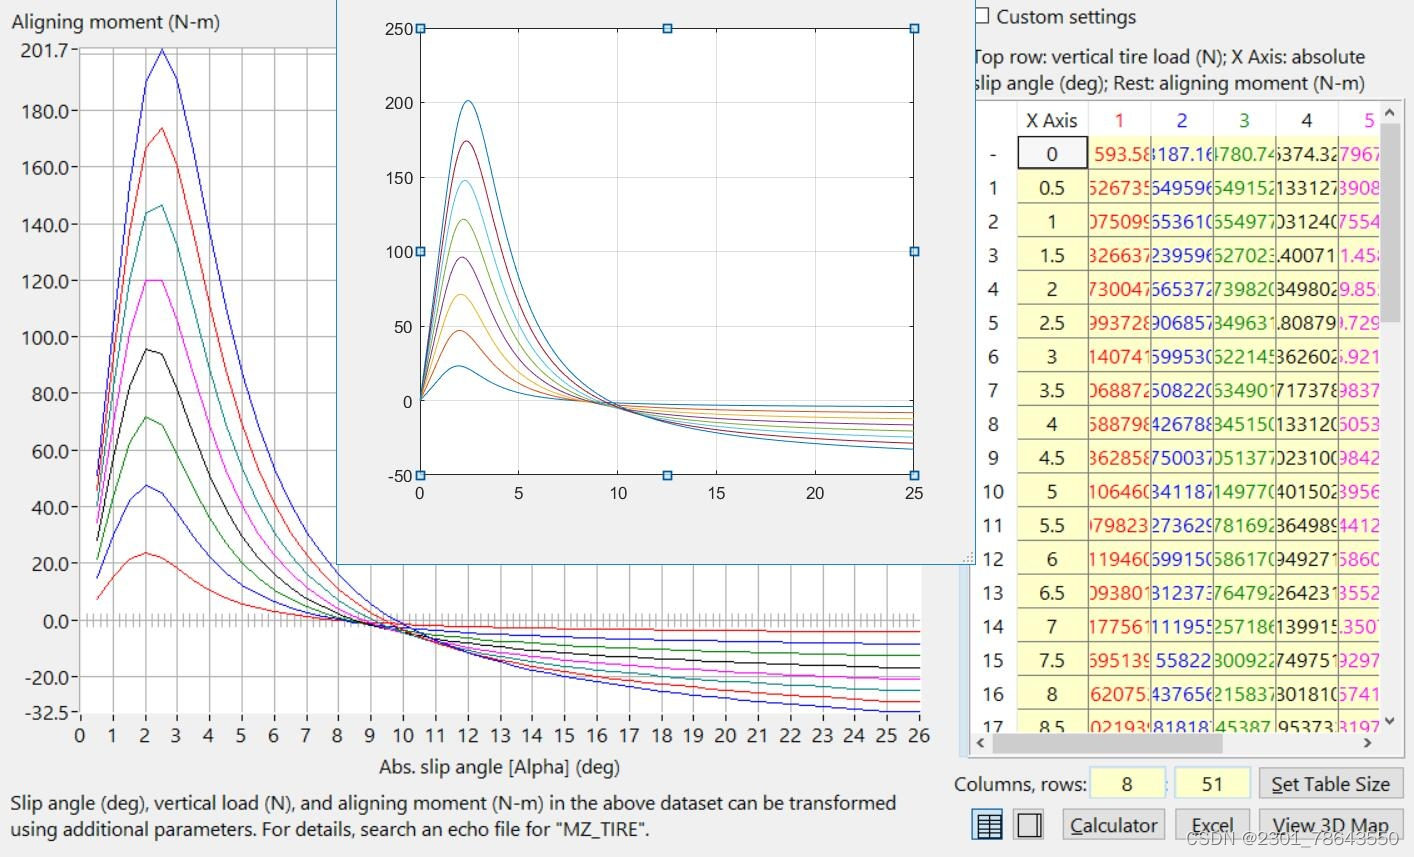Viewport: 1414px width, 857px height.
Task: Click the X Axis cell containing 0
Action: click(x=1052, y=154)
